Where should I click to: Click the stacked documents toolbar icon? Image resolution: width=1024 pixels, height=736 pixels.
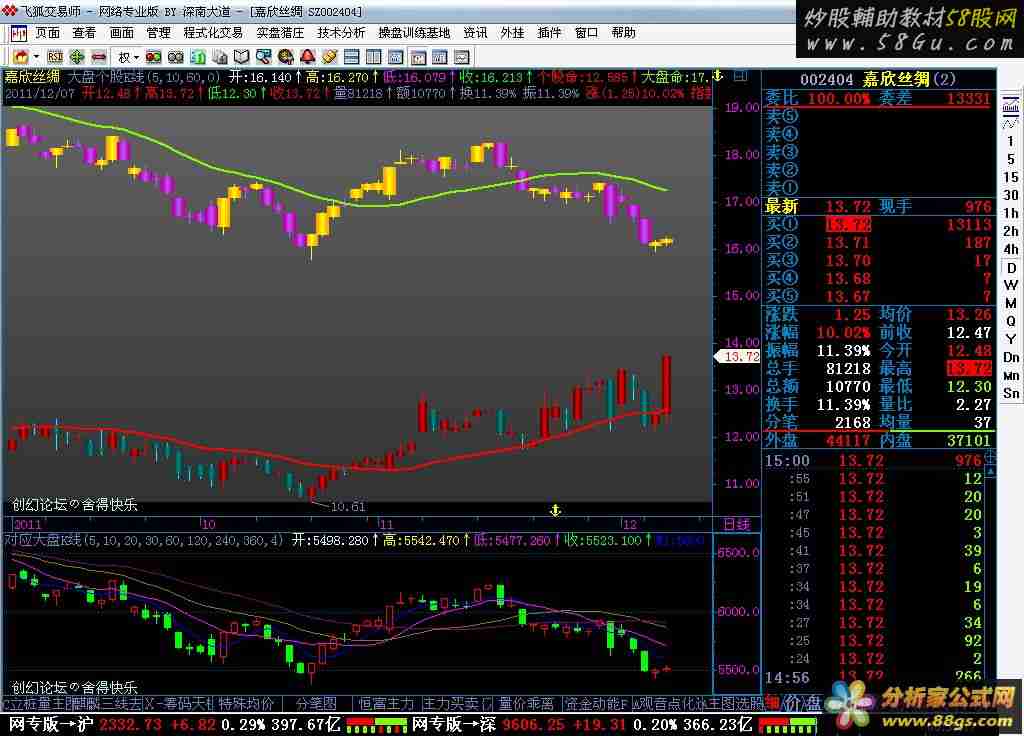tap(219, 57)
